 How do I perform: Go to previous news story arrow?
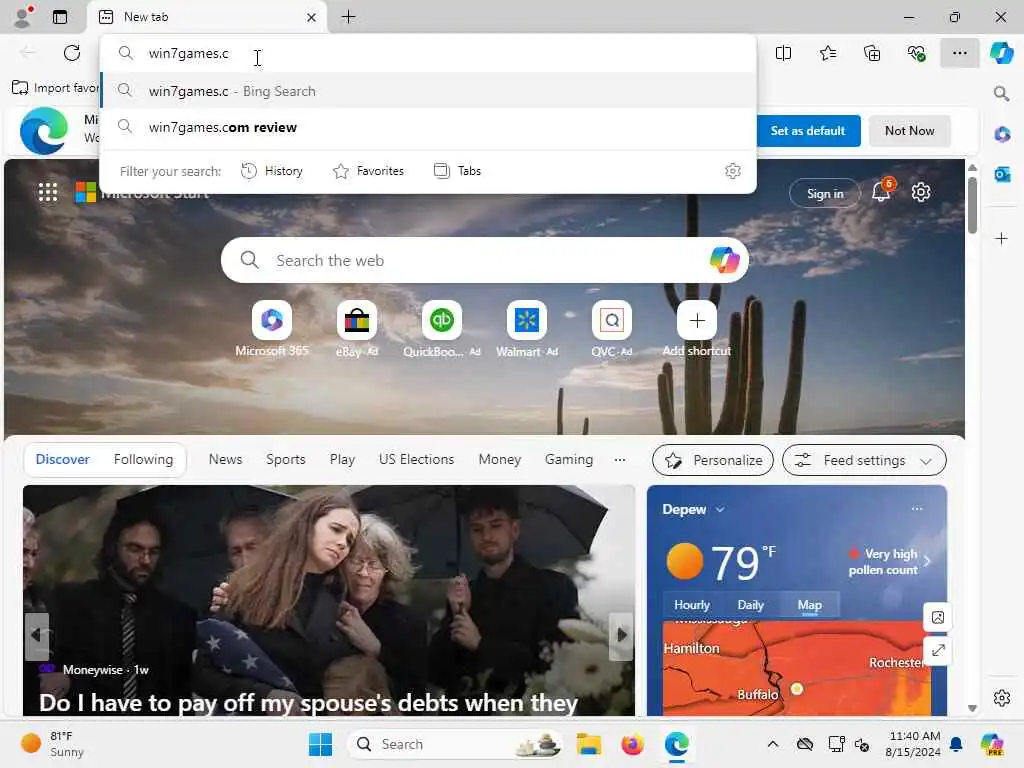[36, 635]
